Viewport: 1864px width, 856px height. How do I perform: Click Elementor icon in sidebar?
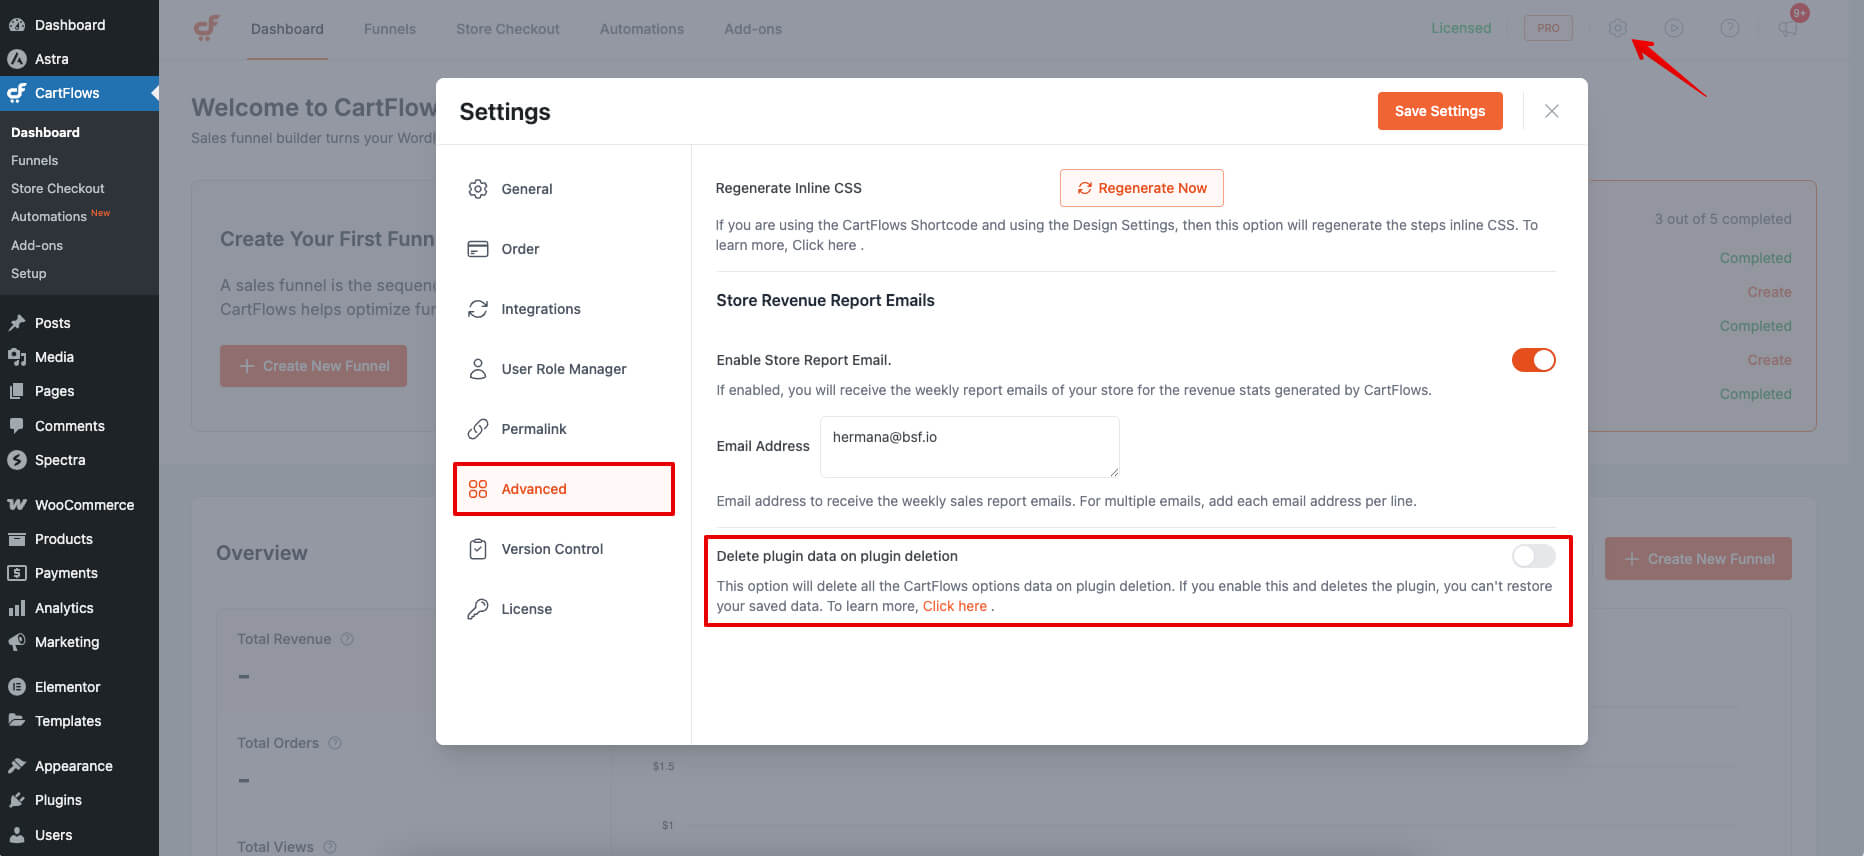point(17,687)
